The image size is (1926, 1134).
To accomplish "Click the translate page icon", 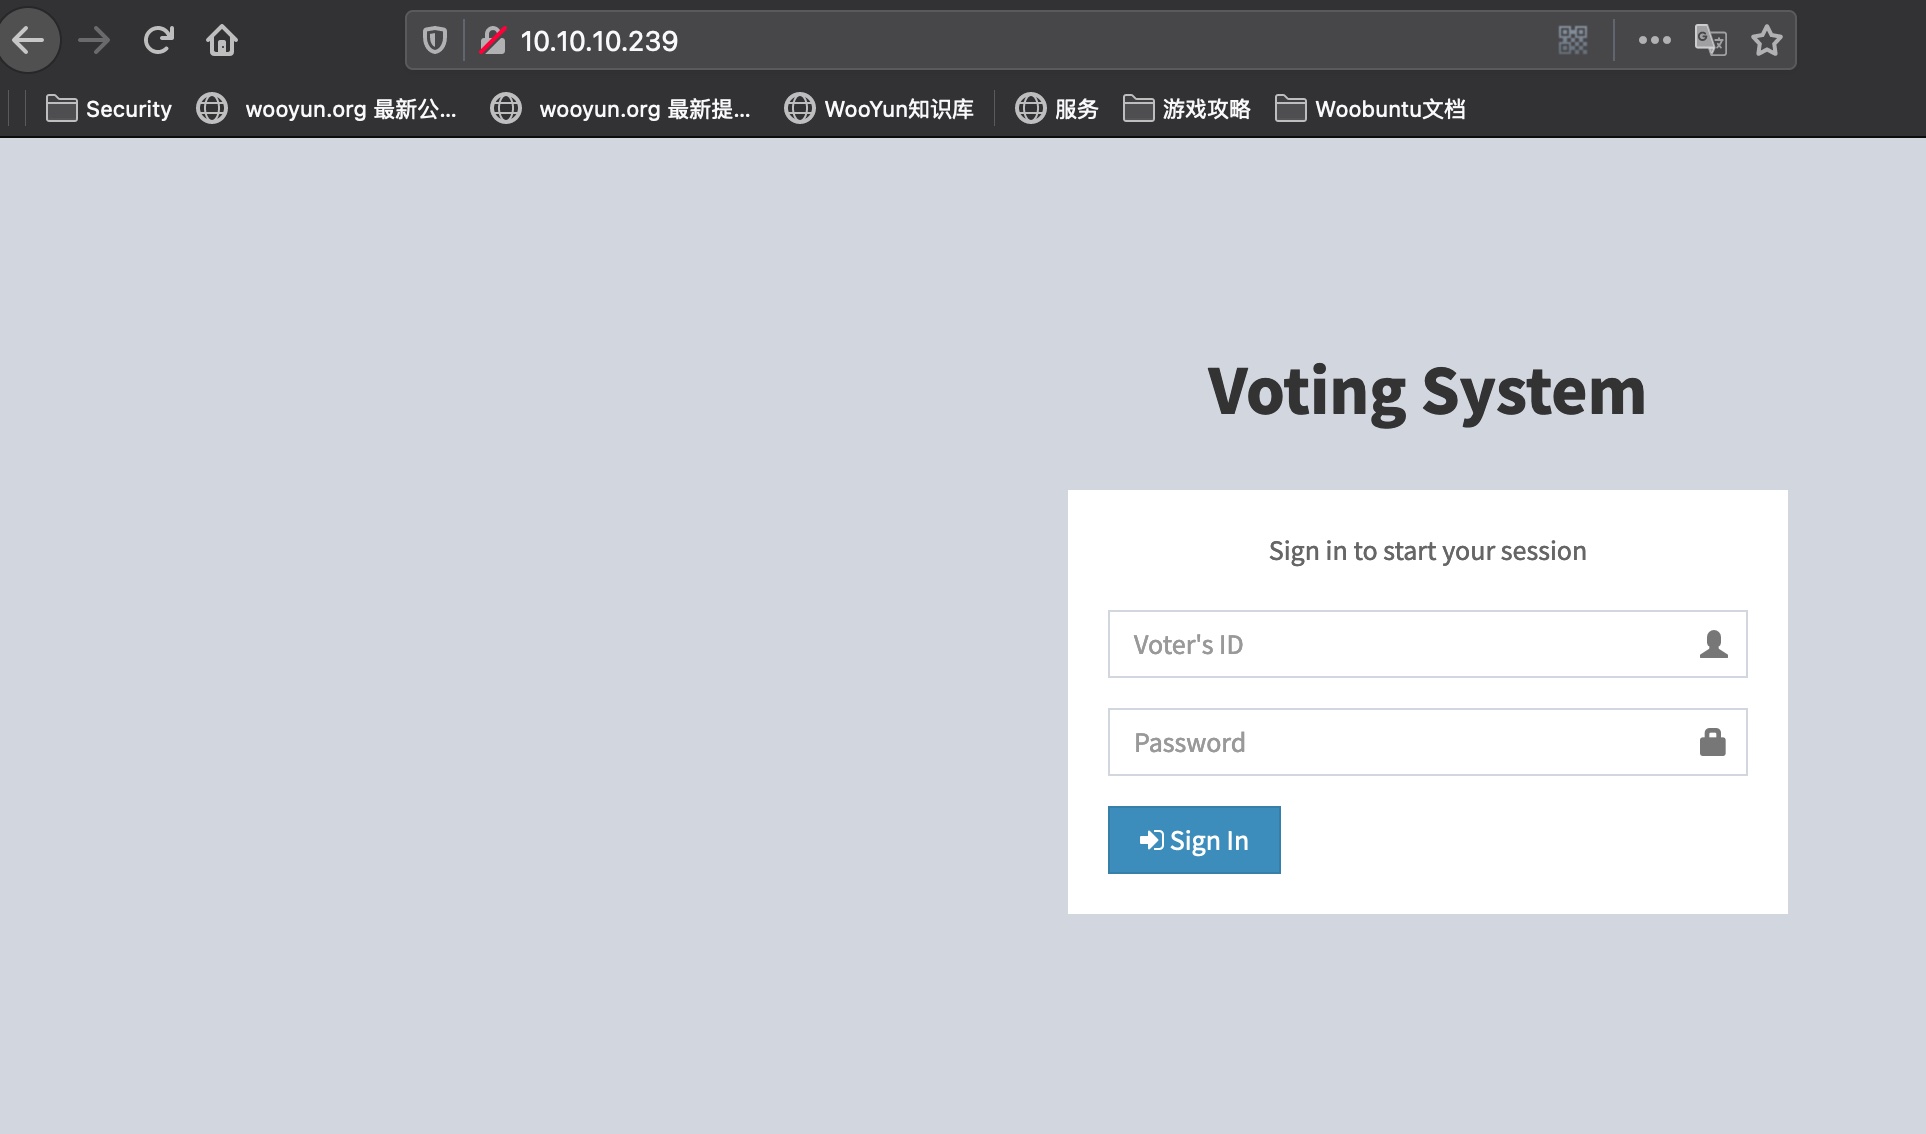I will 1710,40.
